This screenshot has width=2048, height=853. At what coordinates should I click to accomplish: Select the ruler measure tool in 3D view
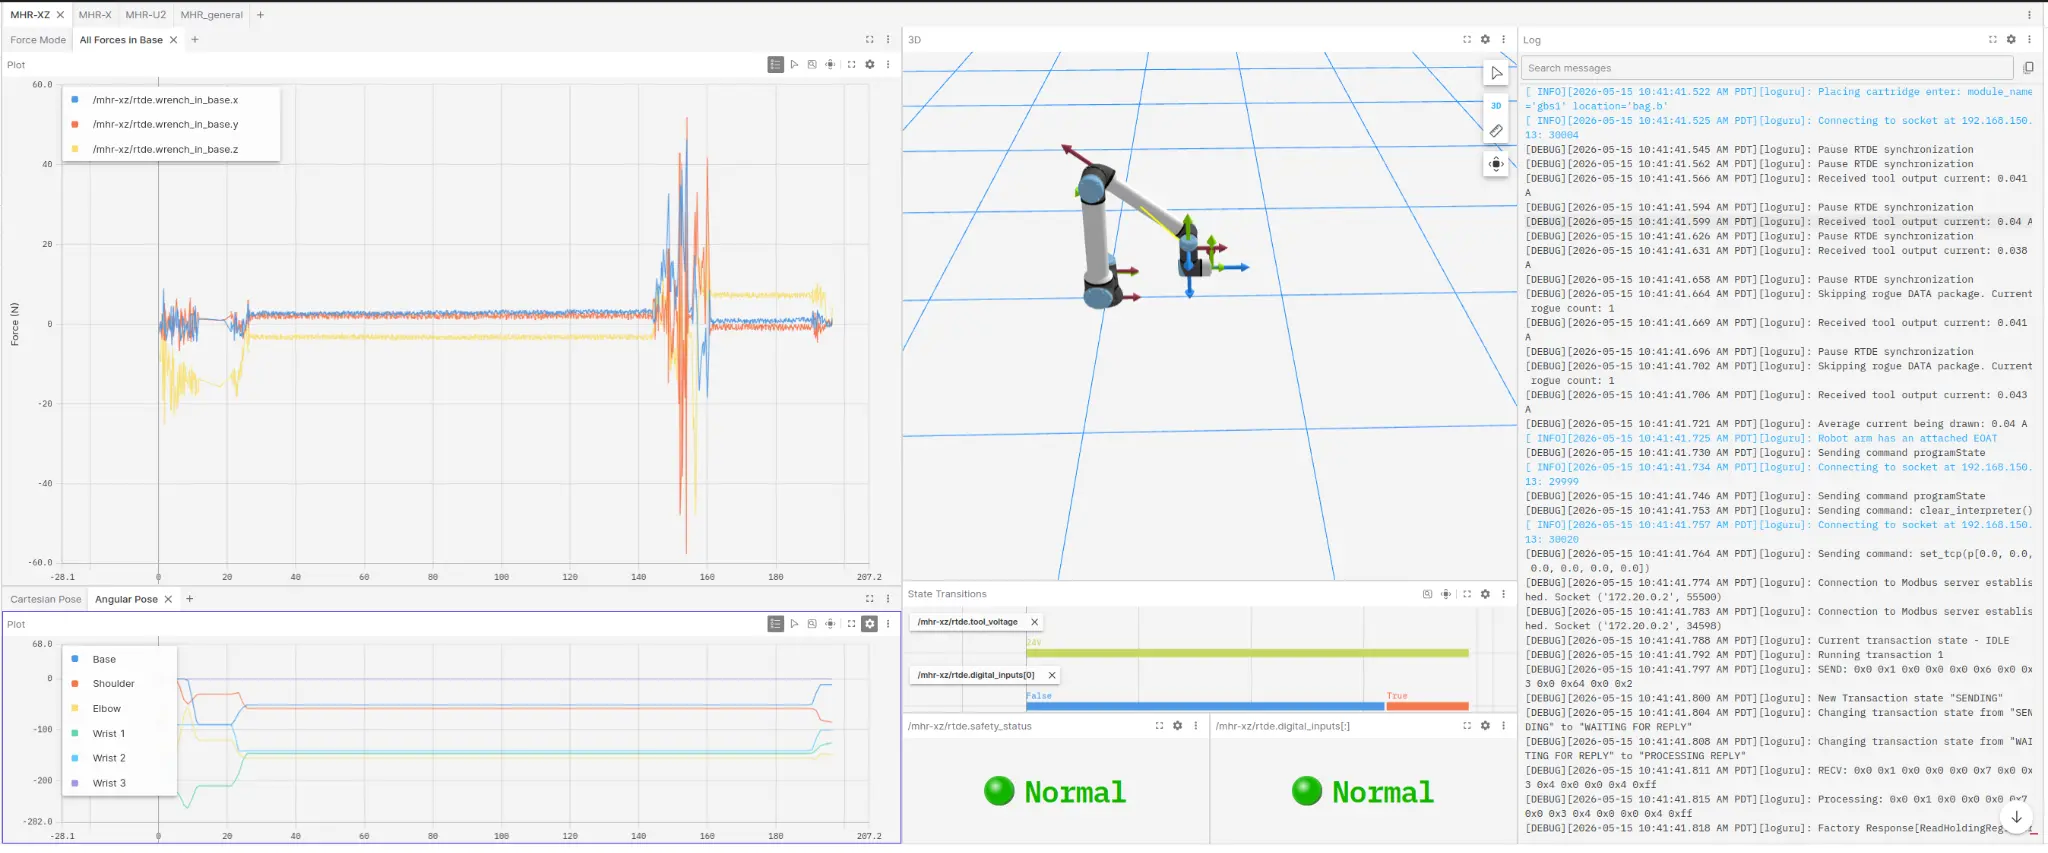point(1496,131)
